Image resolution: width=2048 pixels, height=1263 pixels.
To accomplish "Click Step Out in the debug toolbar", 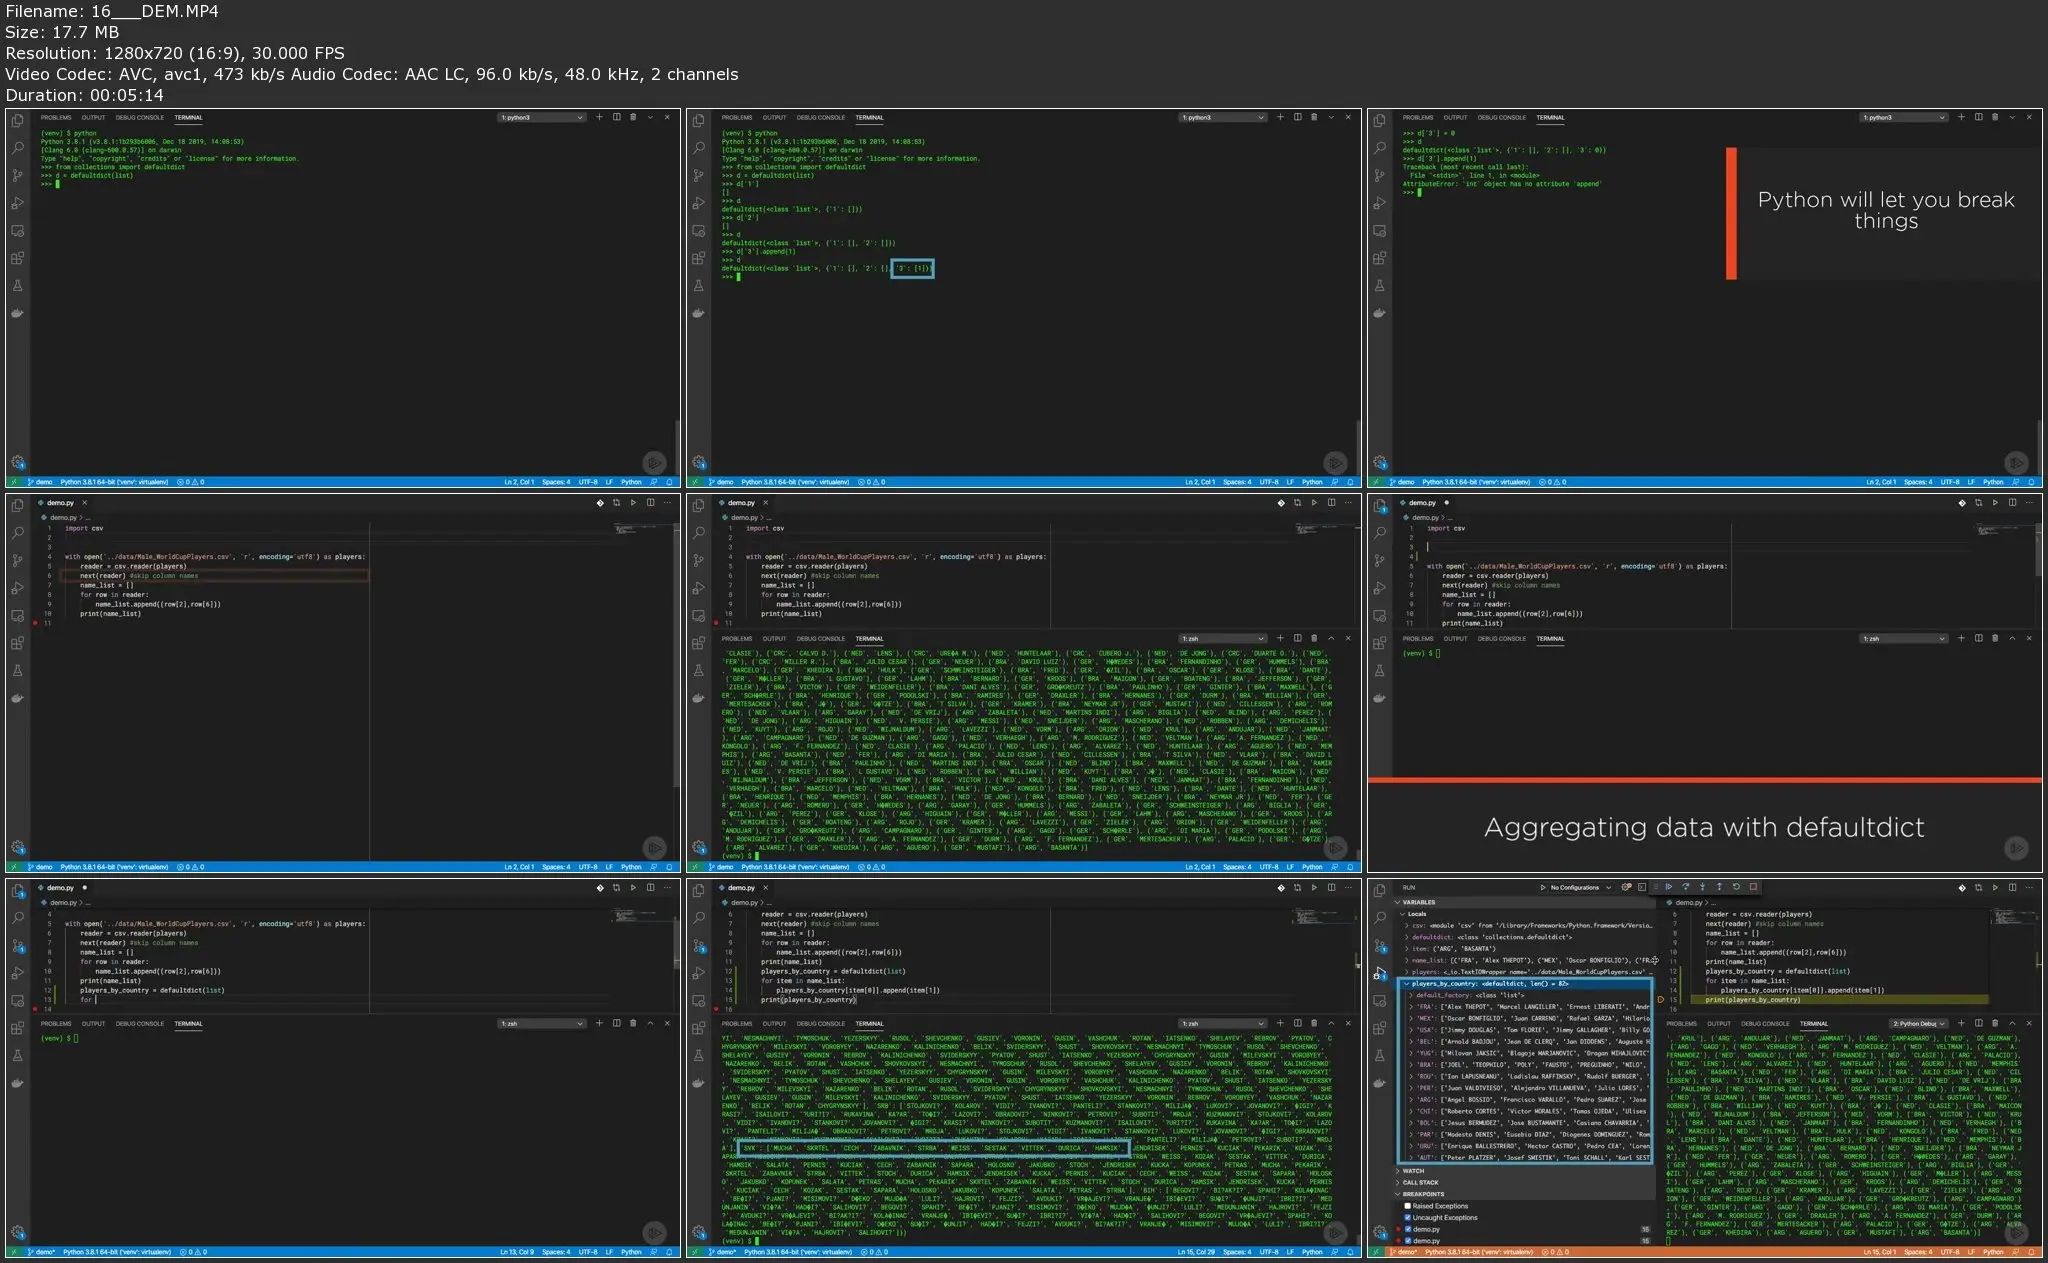I will pyautogui.click(x=1719, y=886).
